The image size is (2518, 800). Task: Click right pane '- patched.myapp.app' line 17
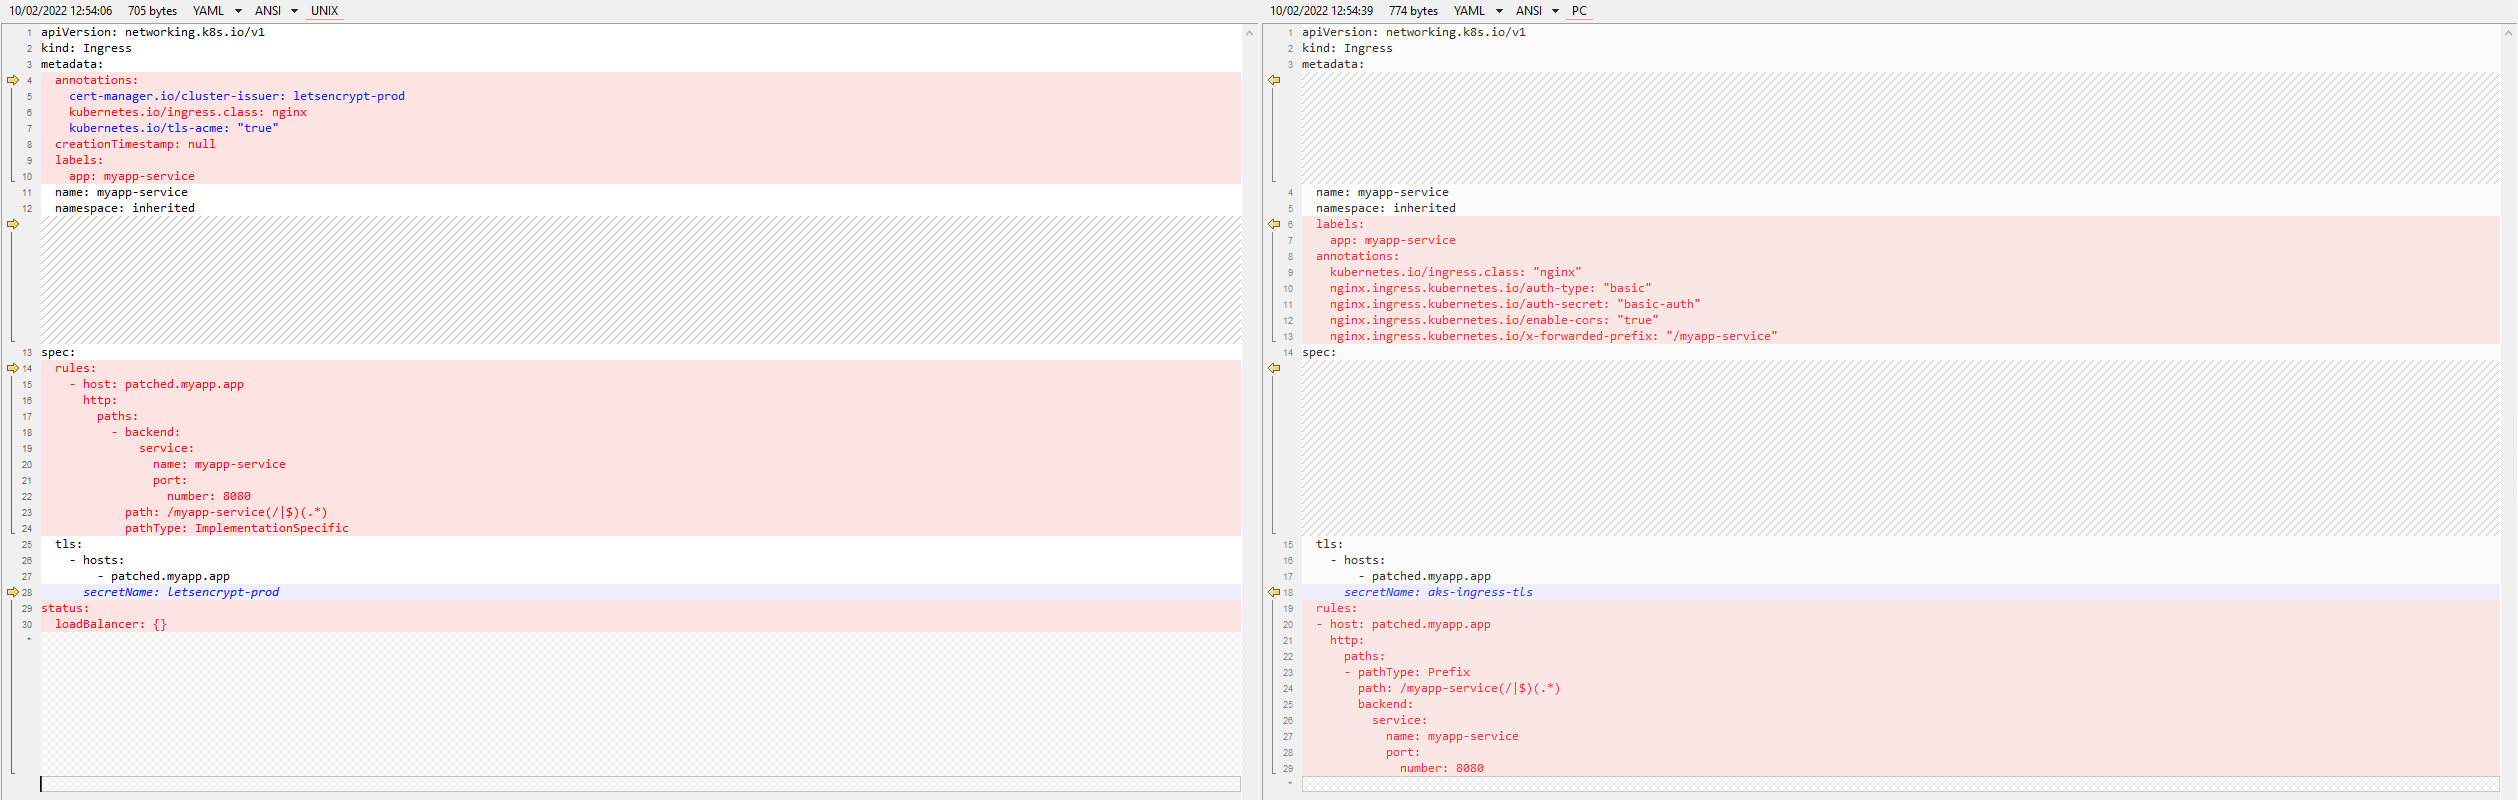point(1425,576)
